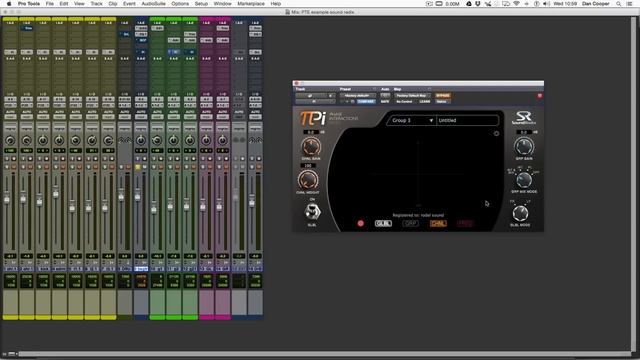Click the TPi Phase Interactions logo

coord(329,118)
